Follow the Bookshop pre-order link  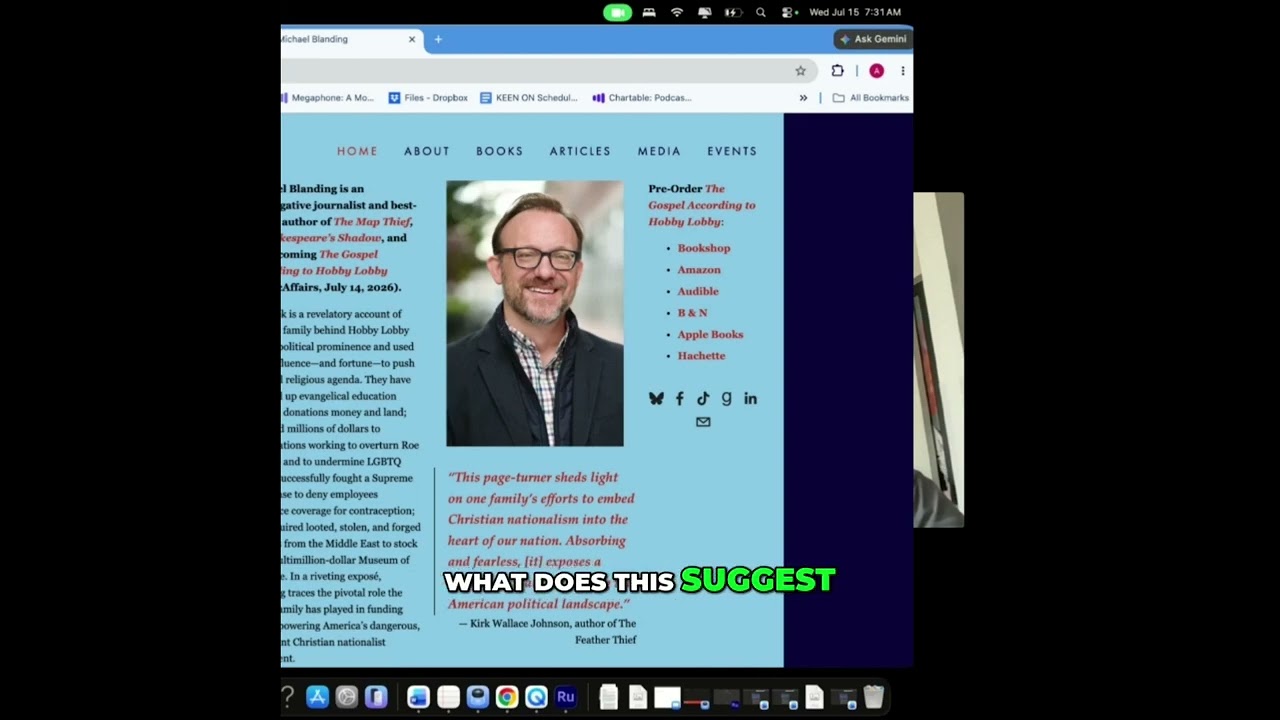704,248
